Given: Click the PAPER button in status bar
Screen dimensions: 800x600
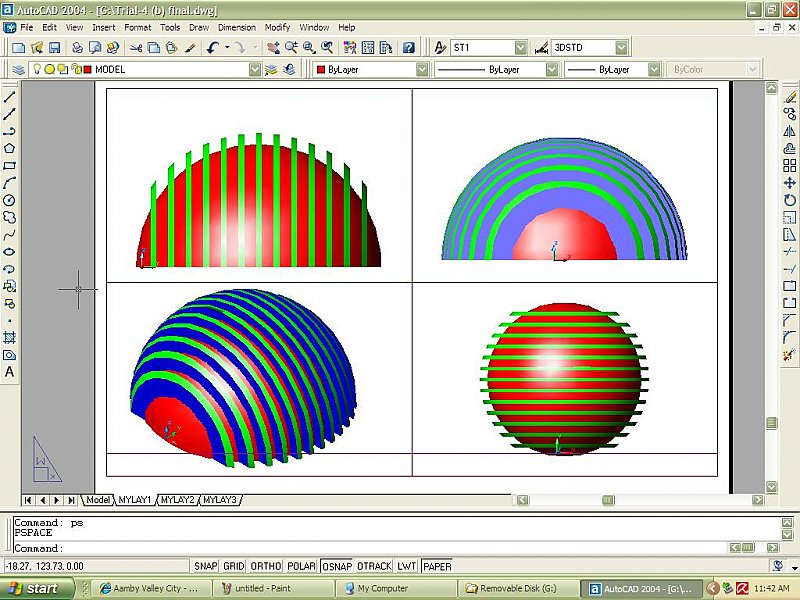Looking at the screenshot, I should (437, 566).
